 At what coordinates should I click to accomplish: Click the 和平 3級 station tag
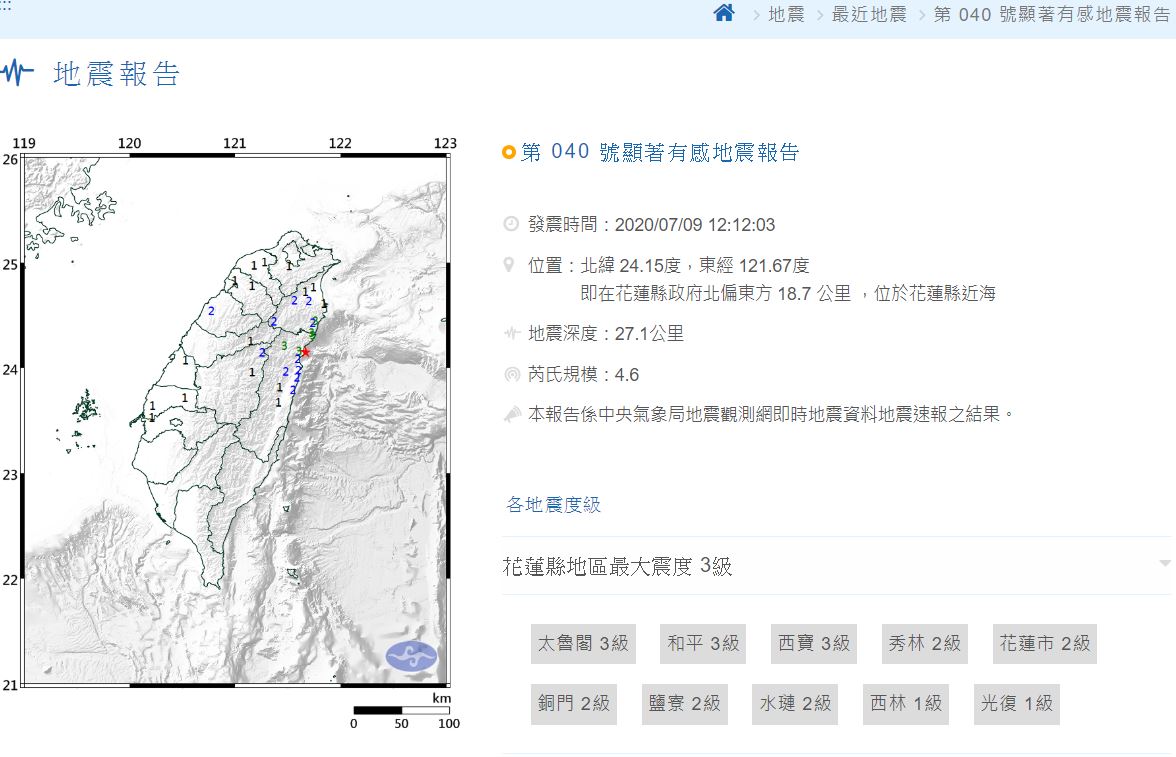point(703,643)
